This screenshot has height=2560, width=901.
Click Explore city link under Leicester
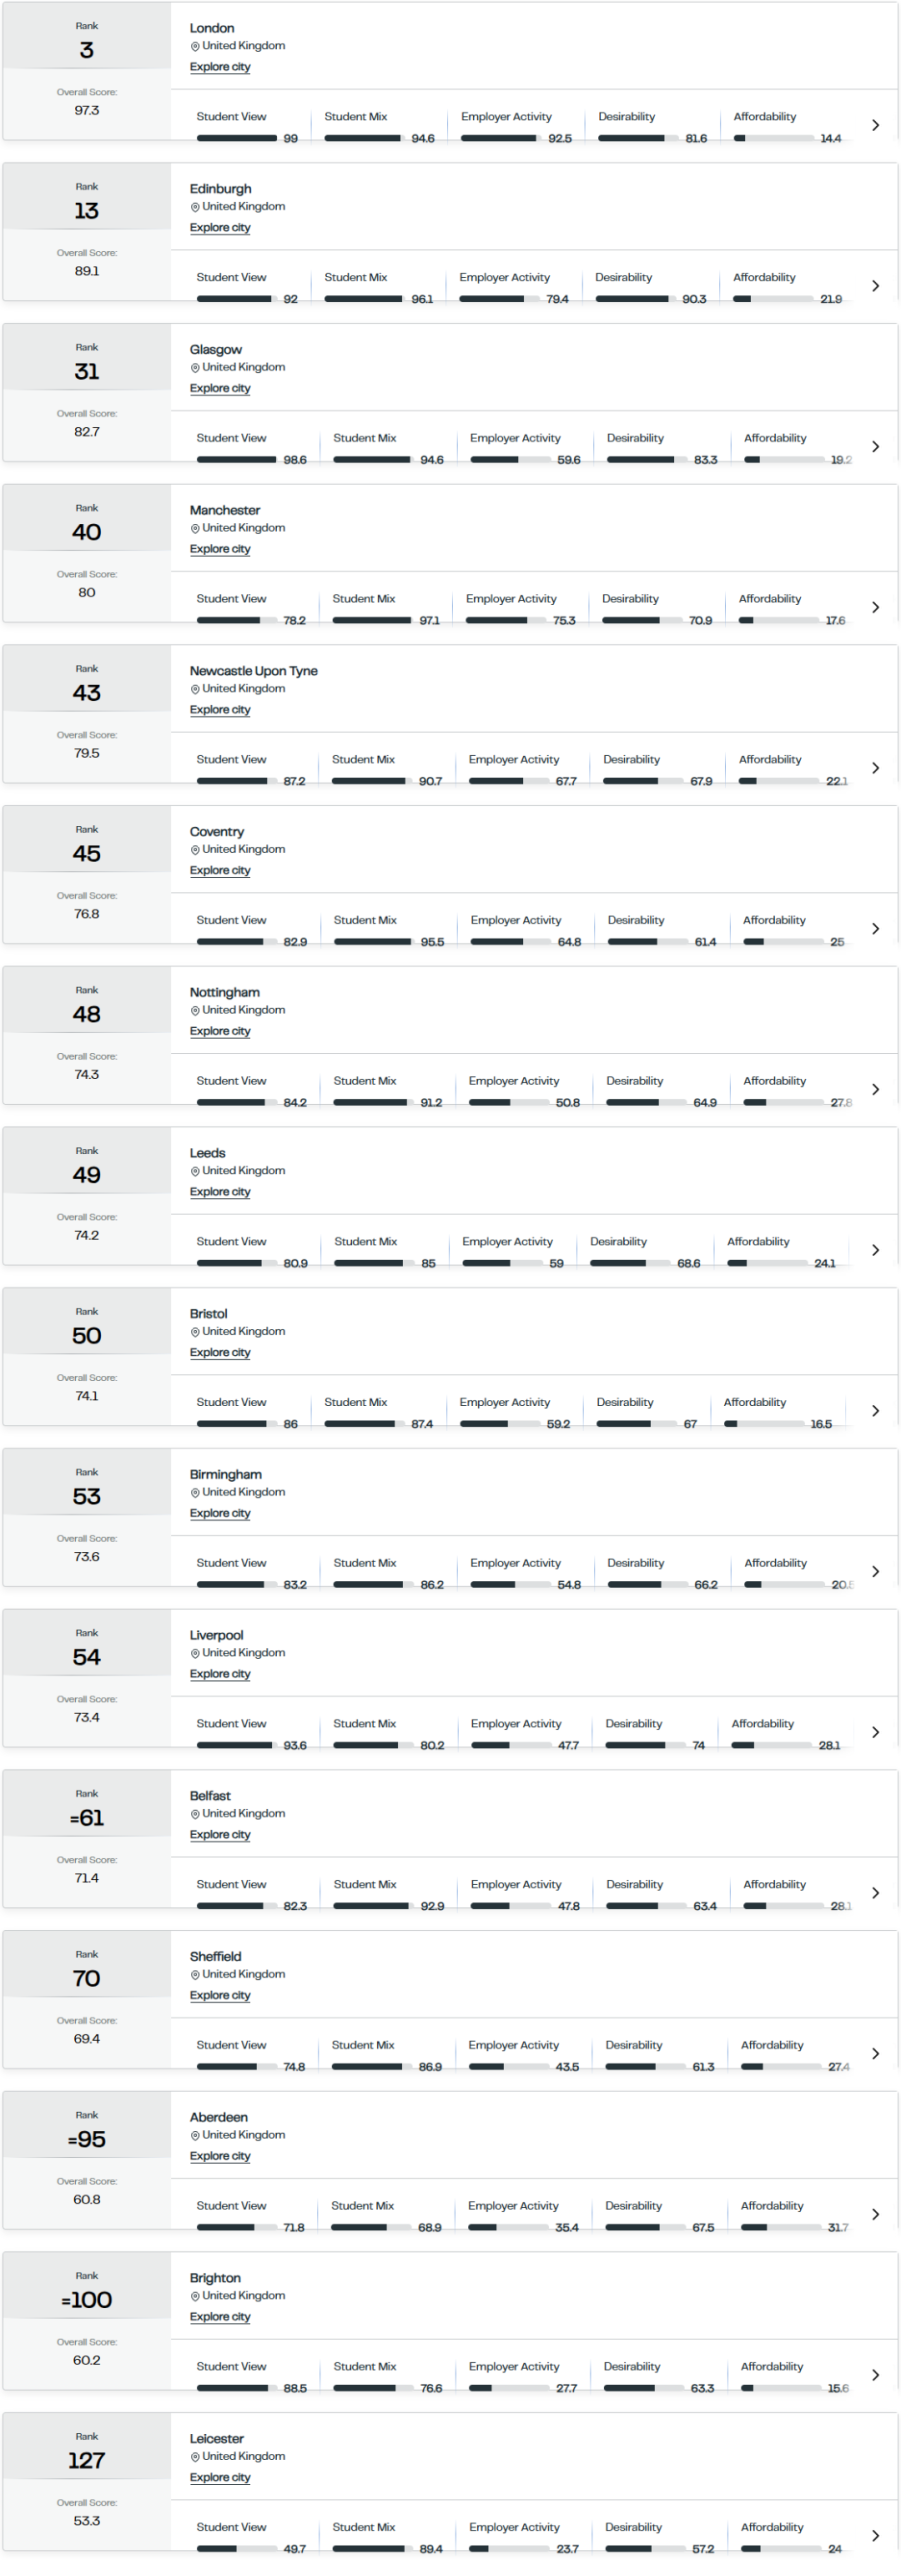[x=220, y=2478]
